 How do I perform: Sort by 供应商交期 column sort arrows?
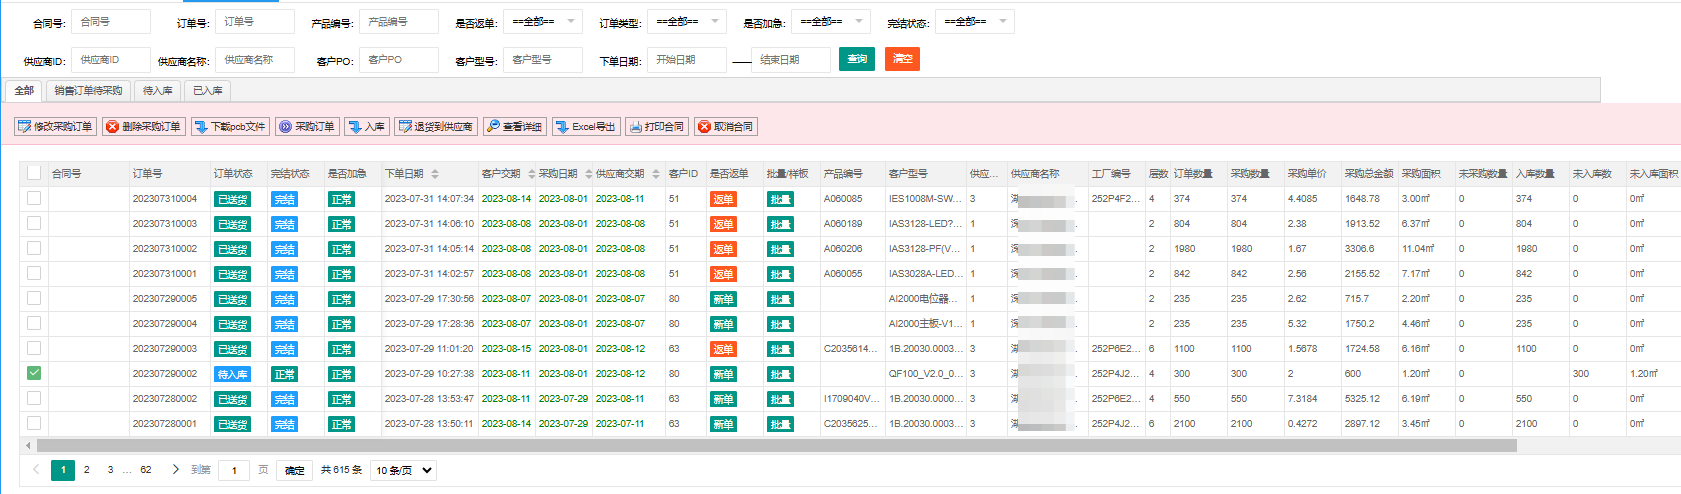(656, 174)
